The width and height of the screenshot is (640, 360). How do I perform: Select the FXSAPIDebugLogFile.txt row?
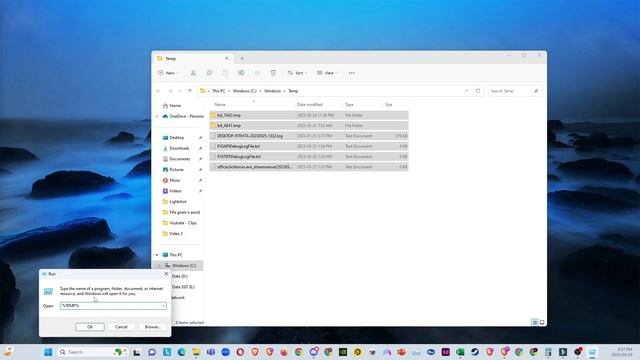pyautogui.click(x=309, y=146)
